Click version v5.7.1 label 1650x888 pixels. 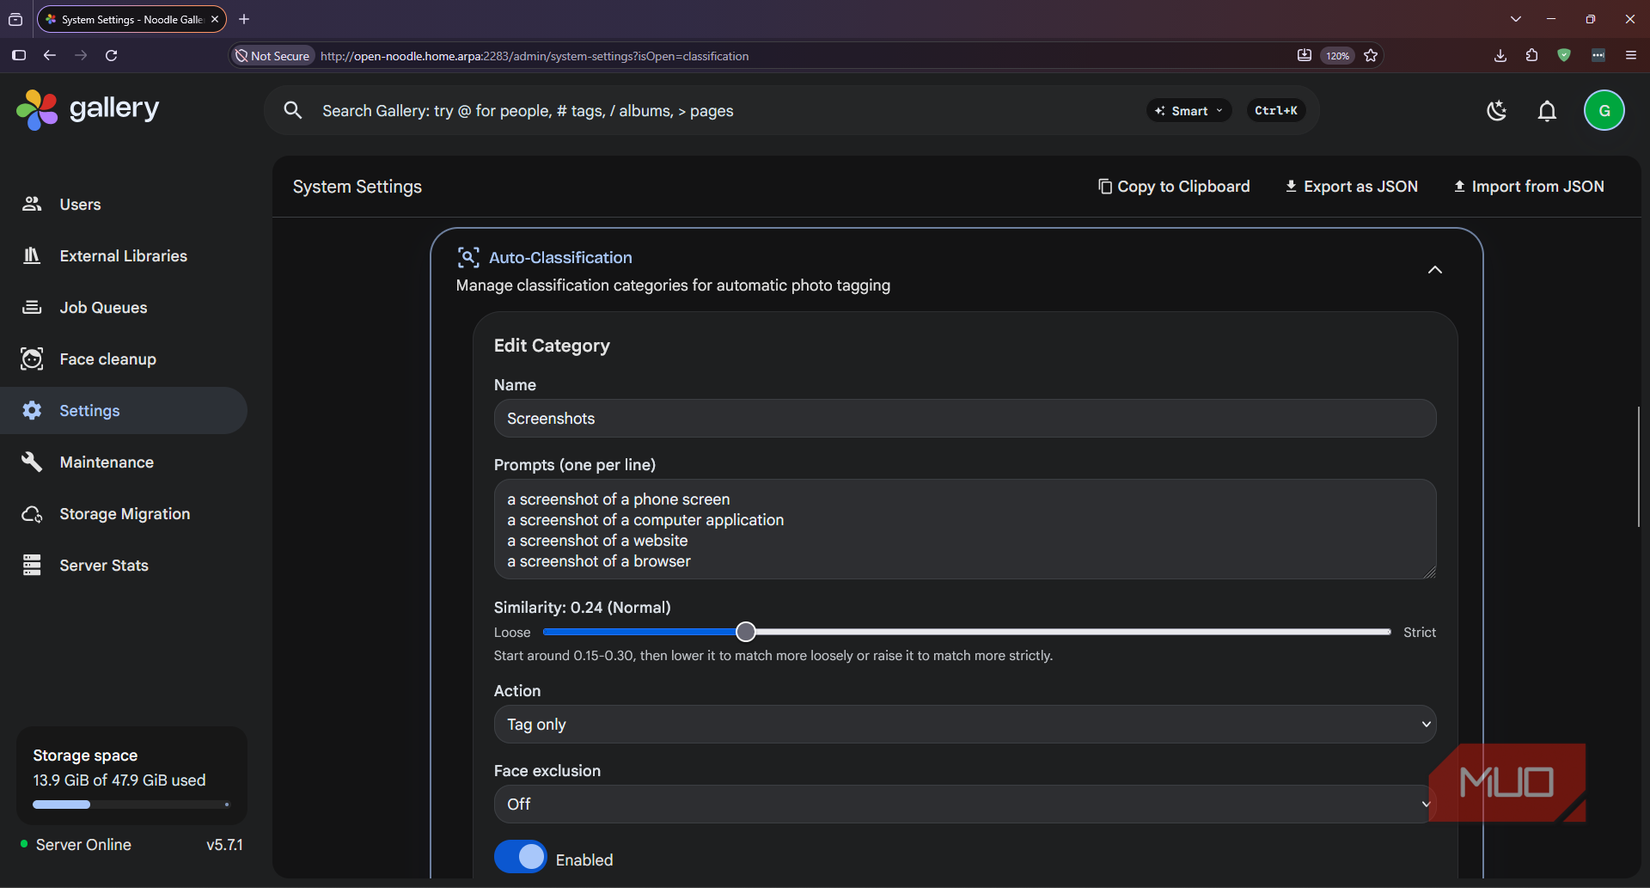[224, 845]
